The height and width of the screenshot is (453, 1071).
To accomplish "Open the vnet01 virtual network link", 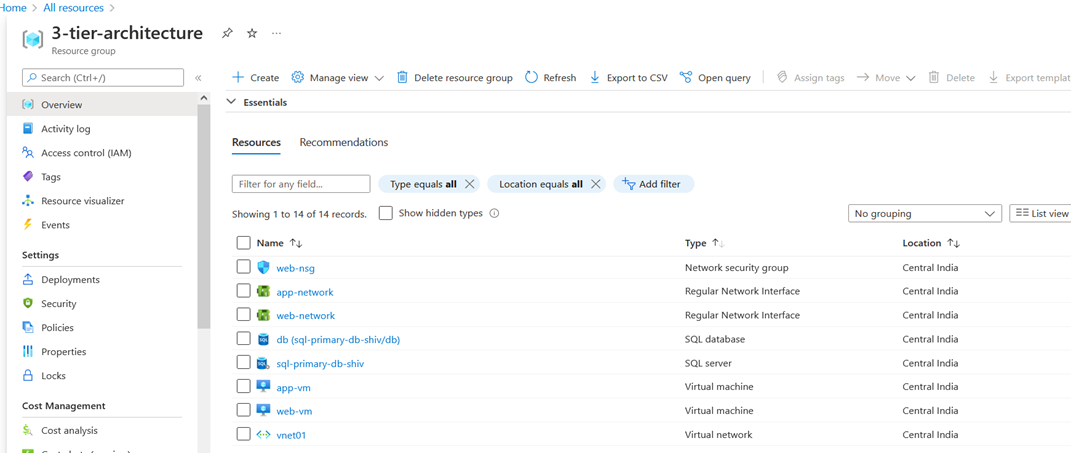I will (x=290, y=435).
